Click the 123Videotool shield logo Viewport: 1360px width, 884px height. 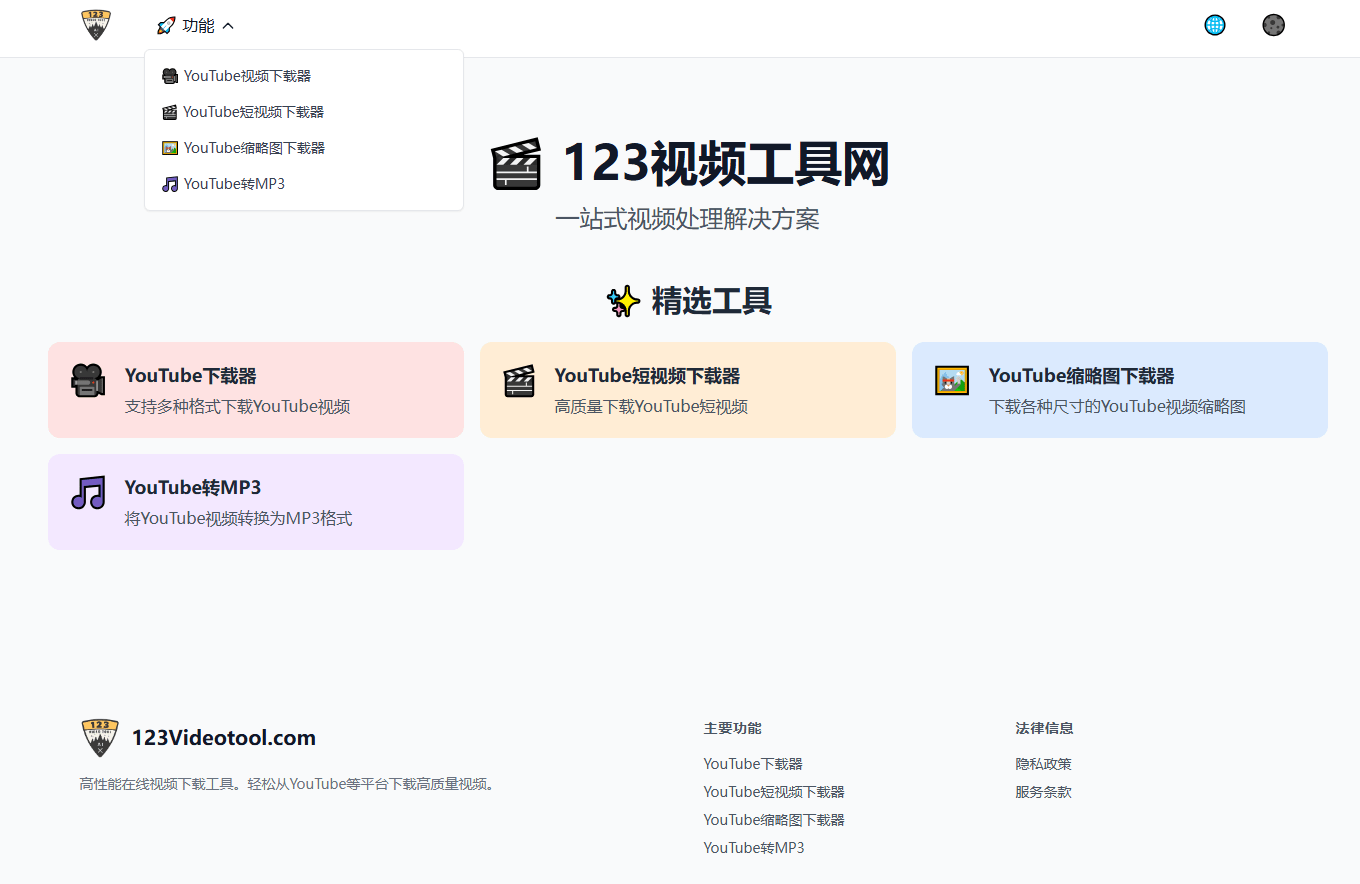coord(95,24)
